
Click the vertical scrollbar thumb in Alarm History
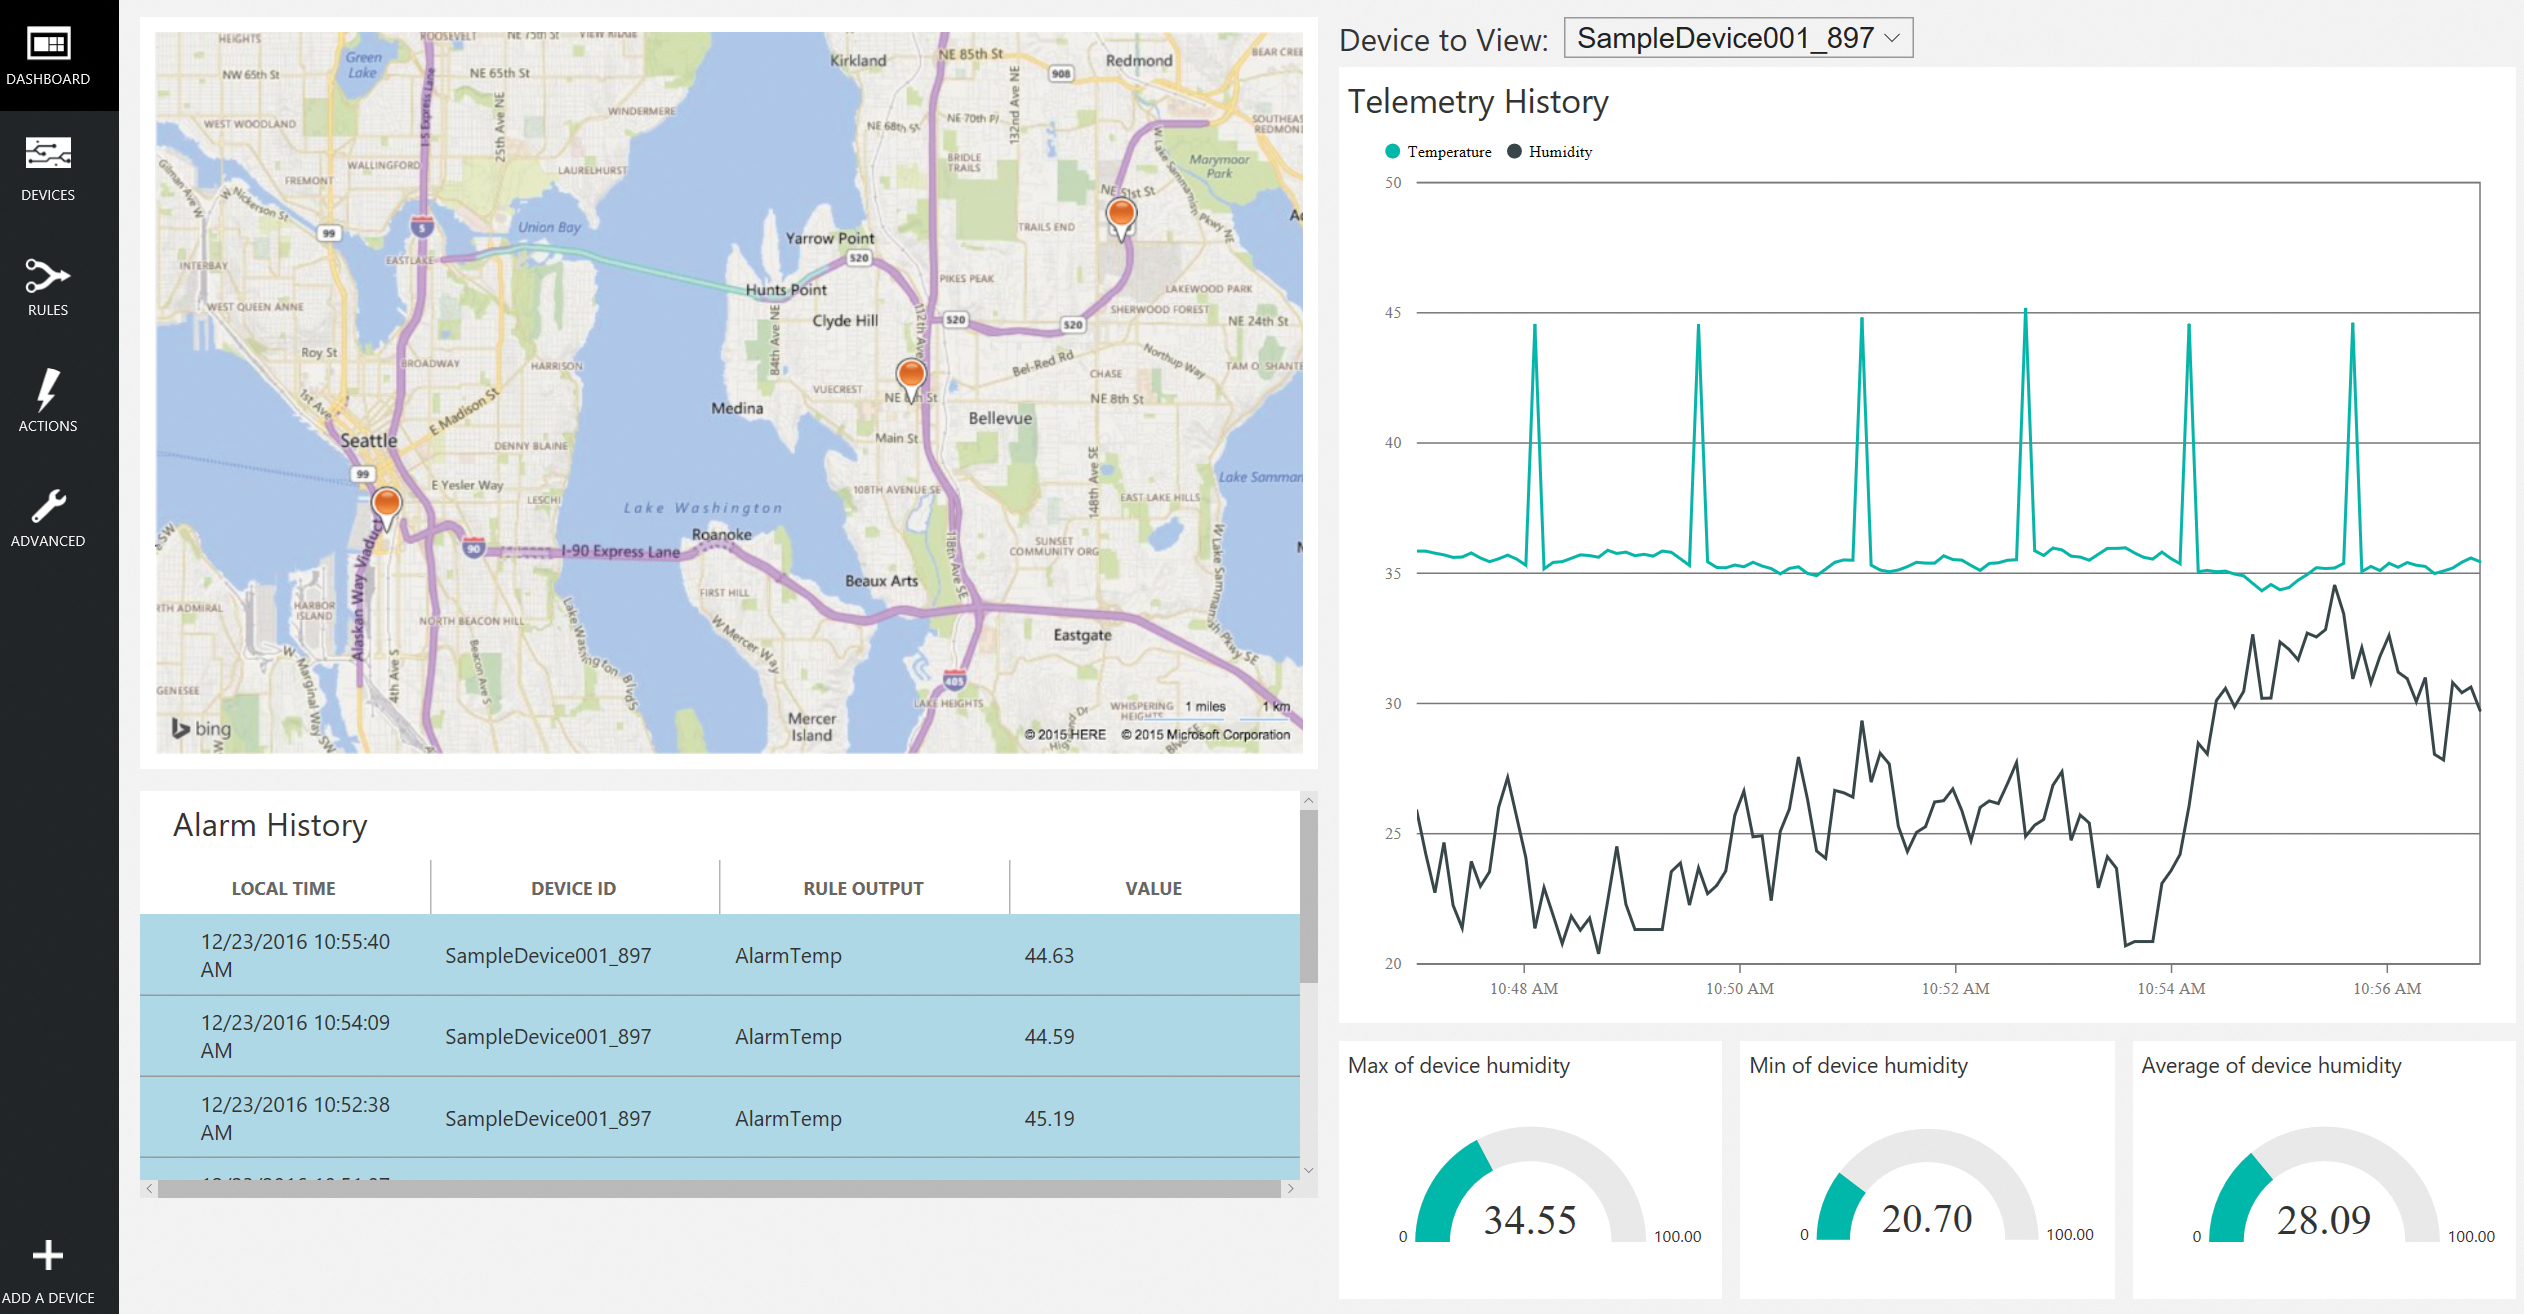tap(1309, 896)
